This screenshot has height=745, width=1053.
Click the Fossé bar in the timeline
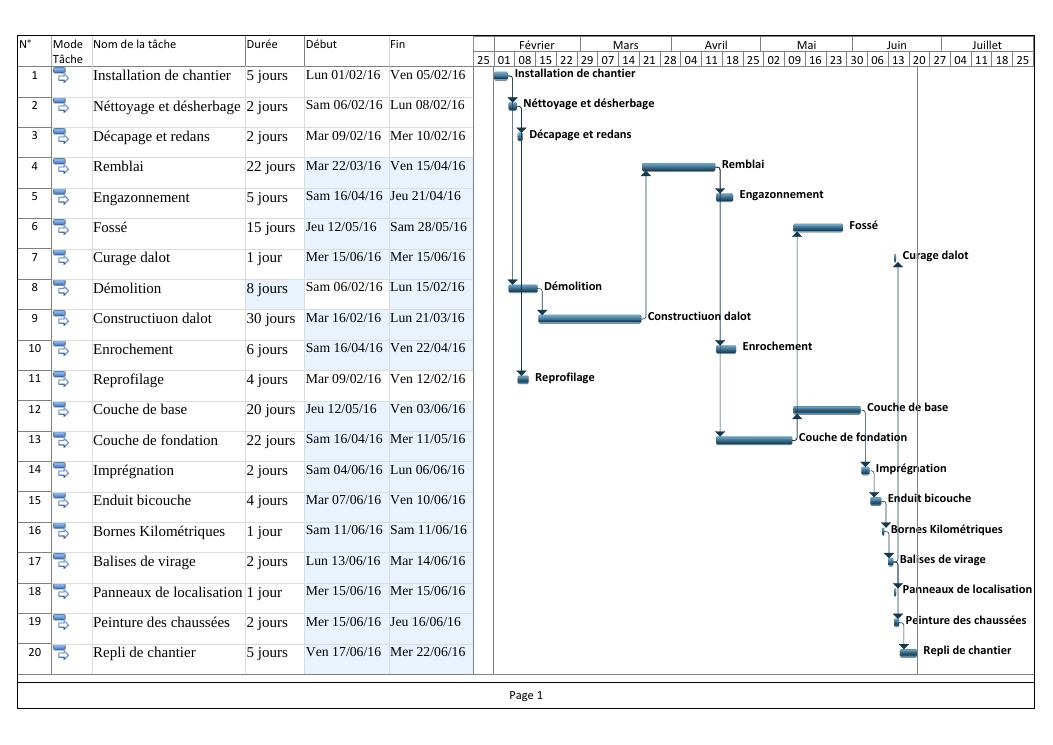pos(817,228)
